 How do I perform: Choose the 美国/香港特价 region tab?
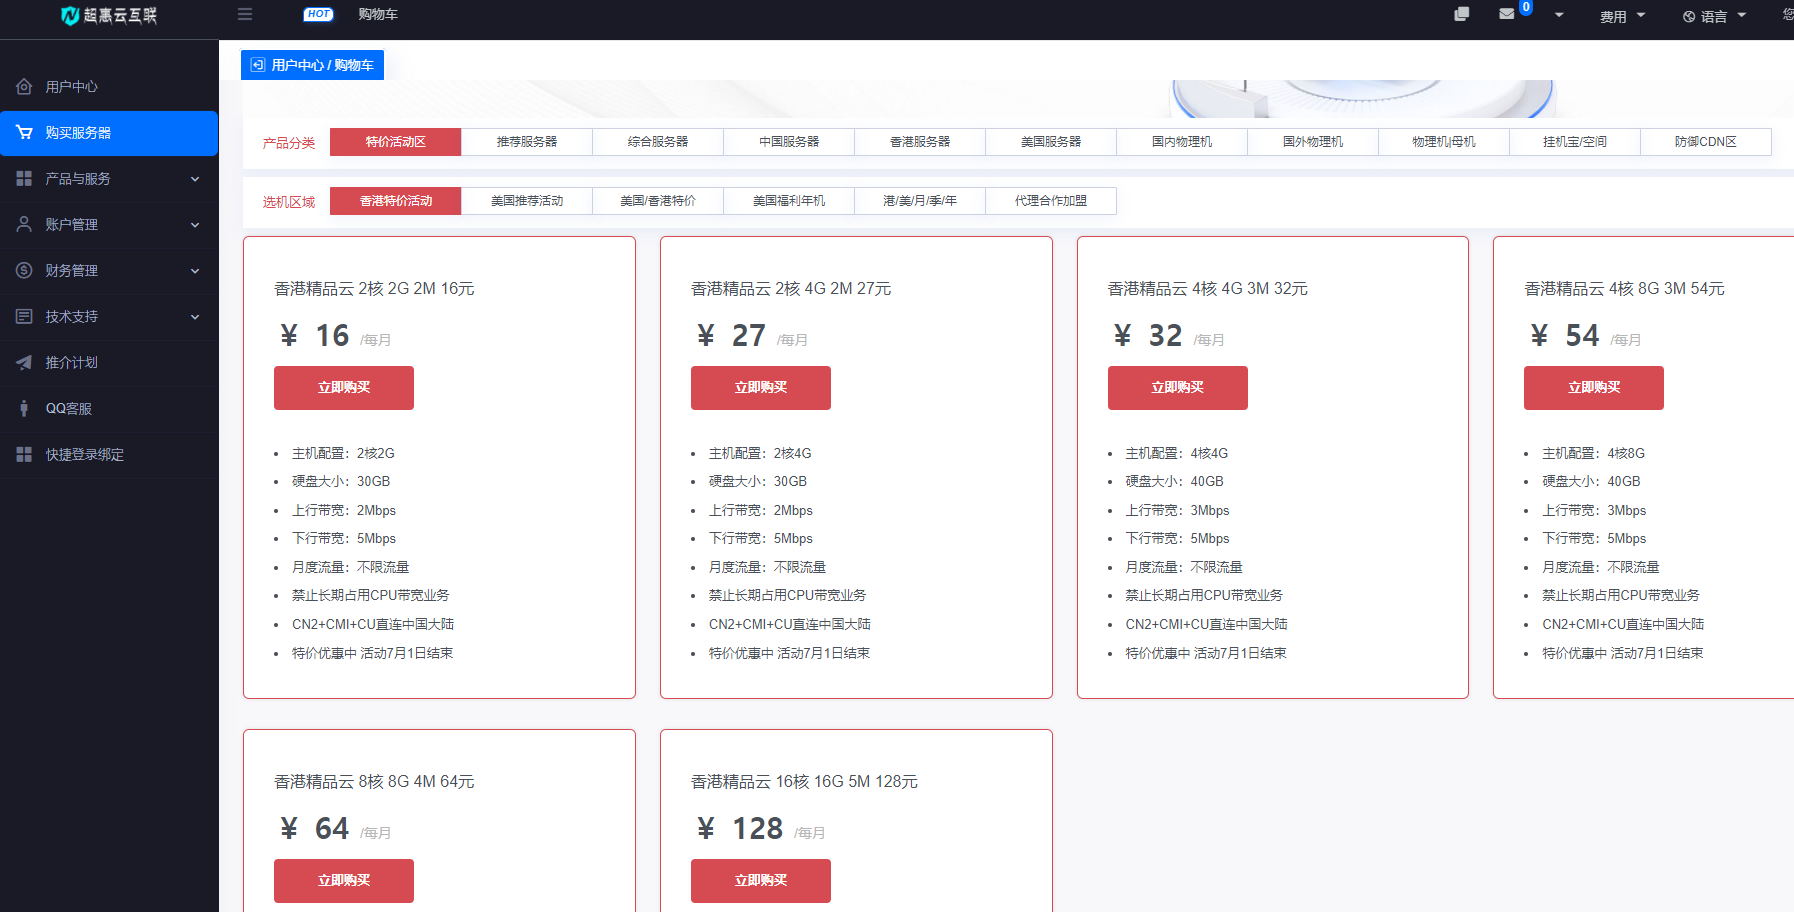click(x=658, y=201)
